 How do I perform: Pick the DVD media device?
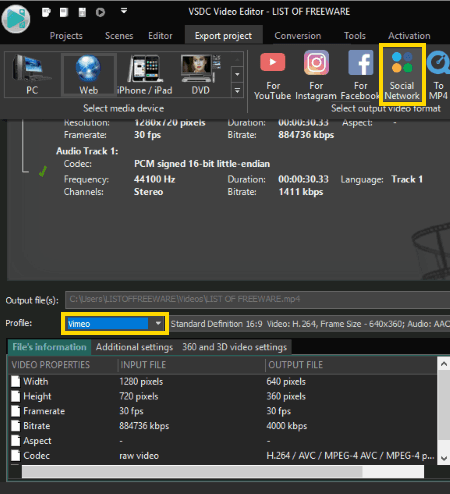pos(201,75)
